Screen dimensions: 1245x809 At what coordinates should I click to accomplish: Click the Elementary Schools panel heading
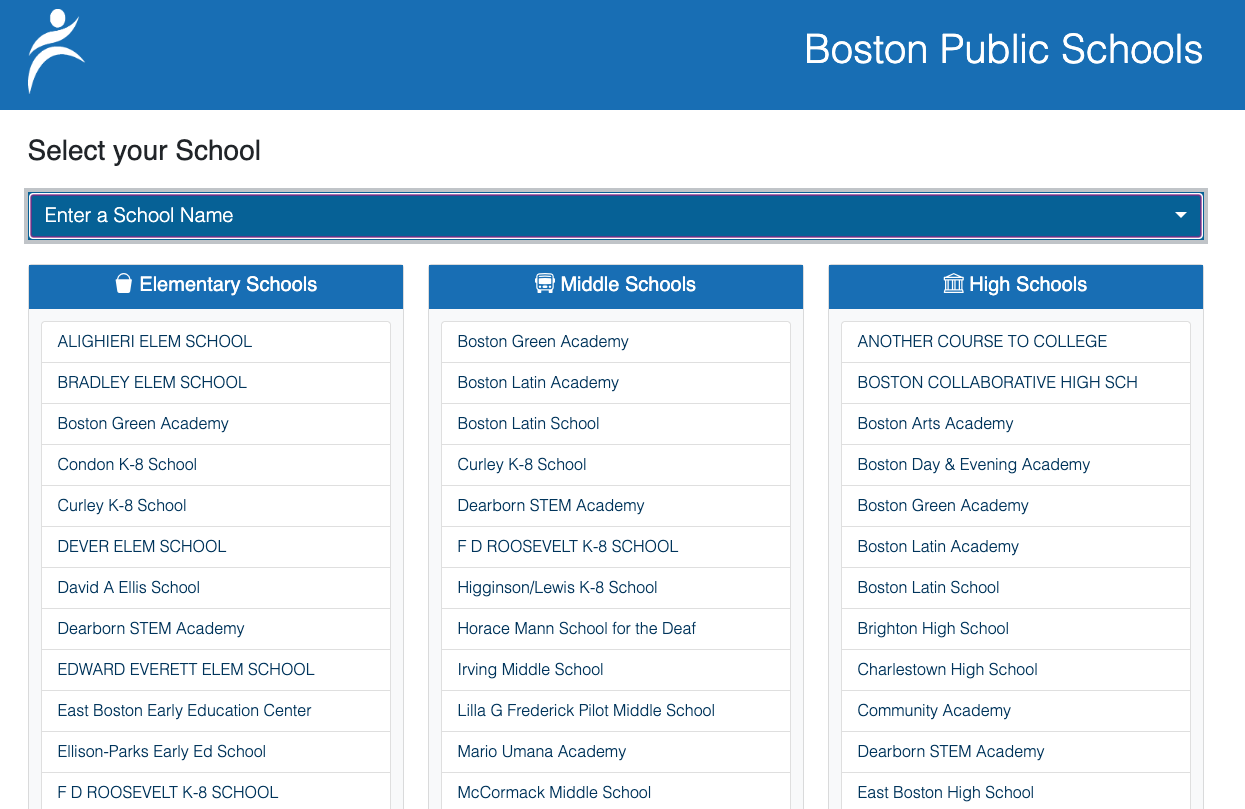coord(216,287)
